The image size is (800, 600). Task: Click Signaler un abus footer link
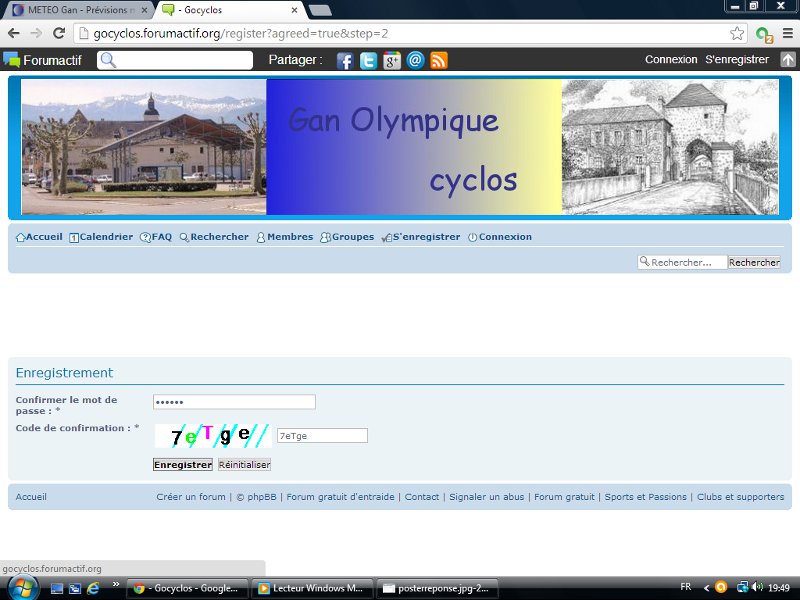tap(487, 497)
